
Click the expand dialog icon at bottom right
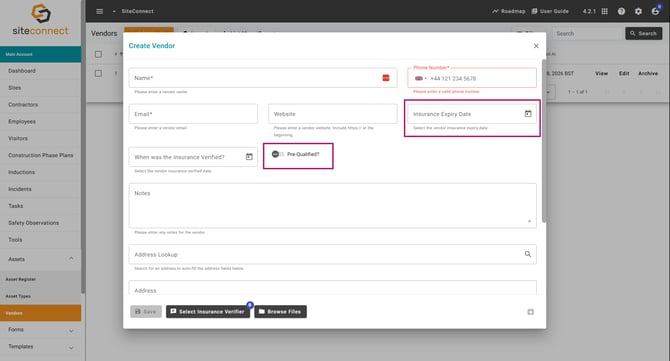point(530,312)
